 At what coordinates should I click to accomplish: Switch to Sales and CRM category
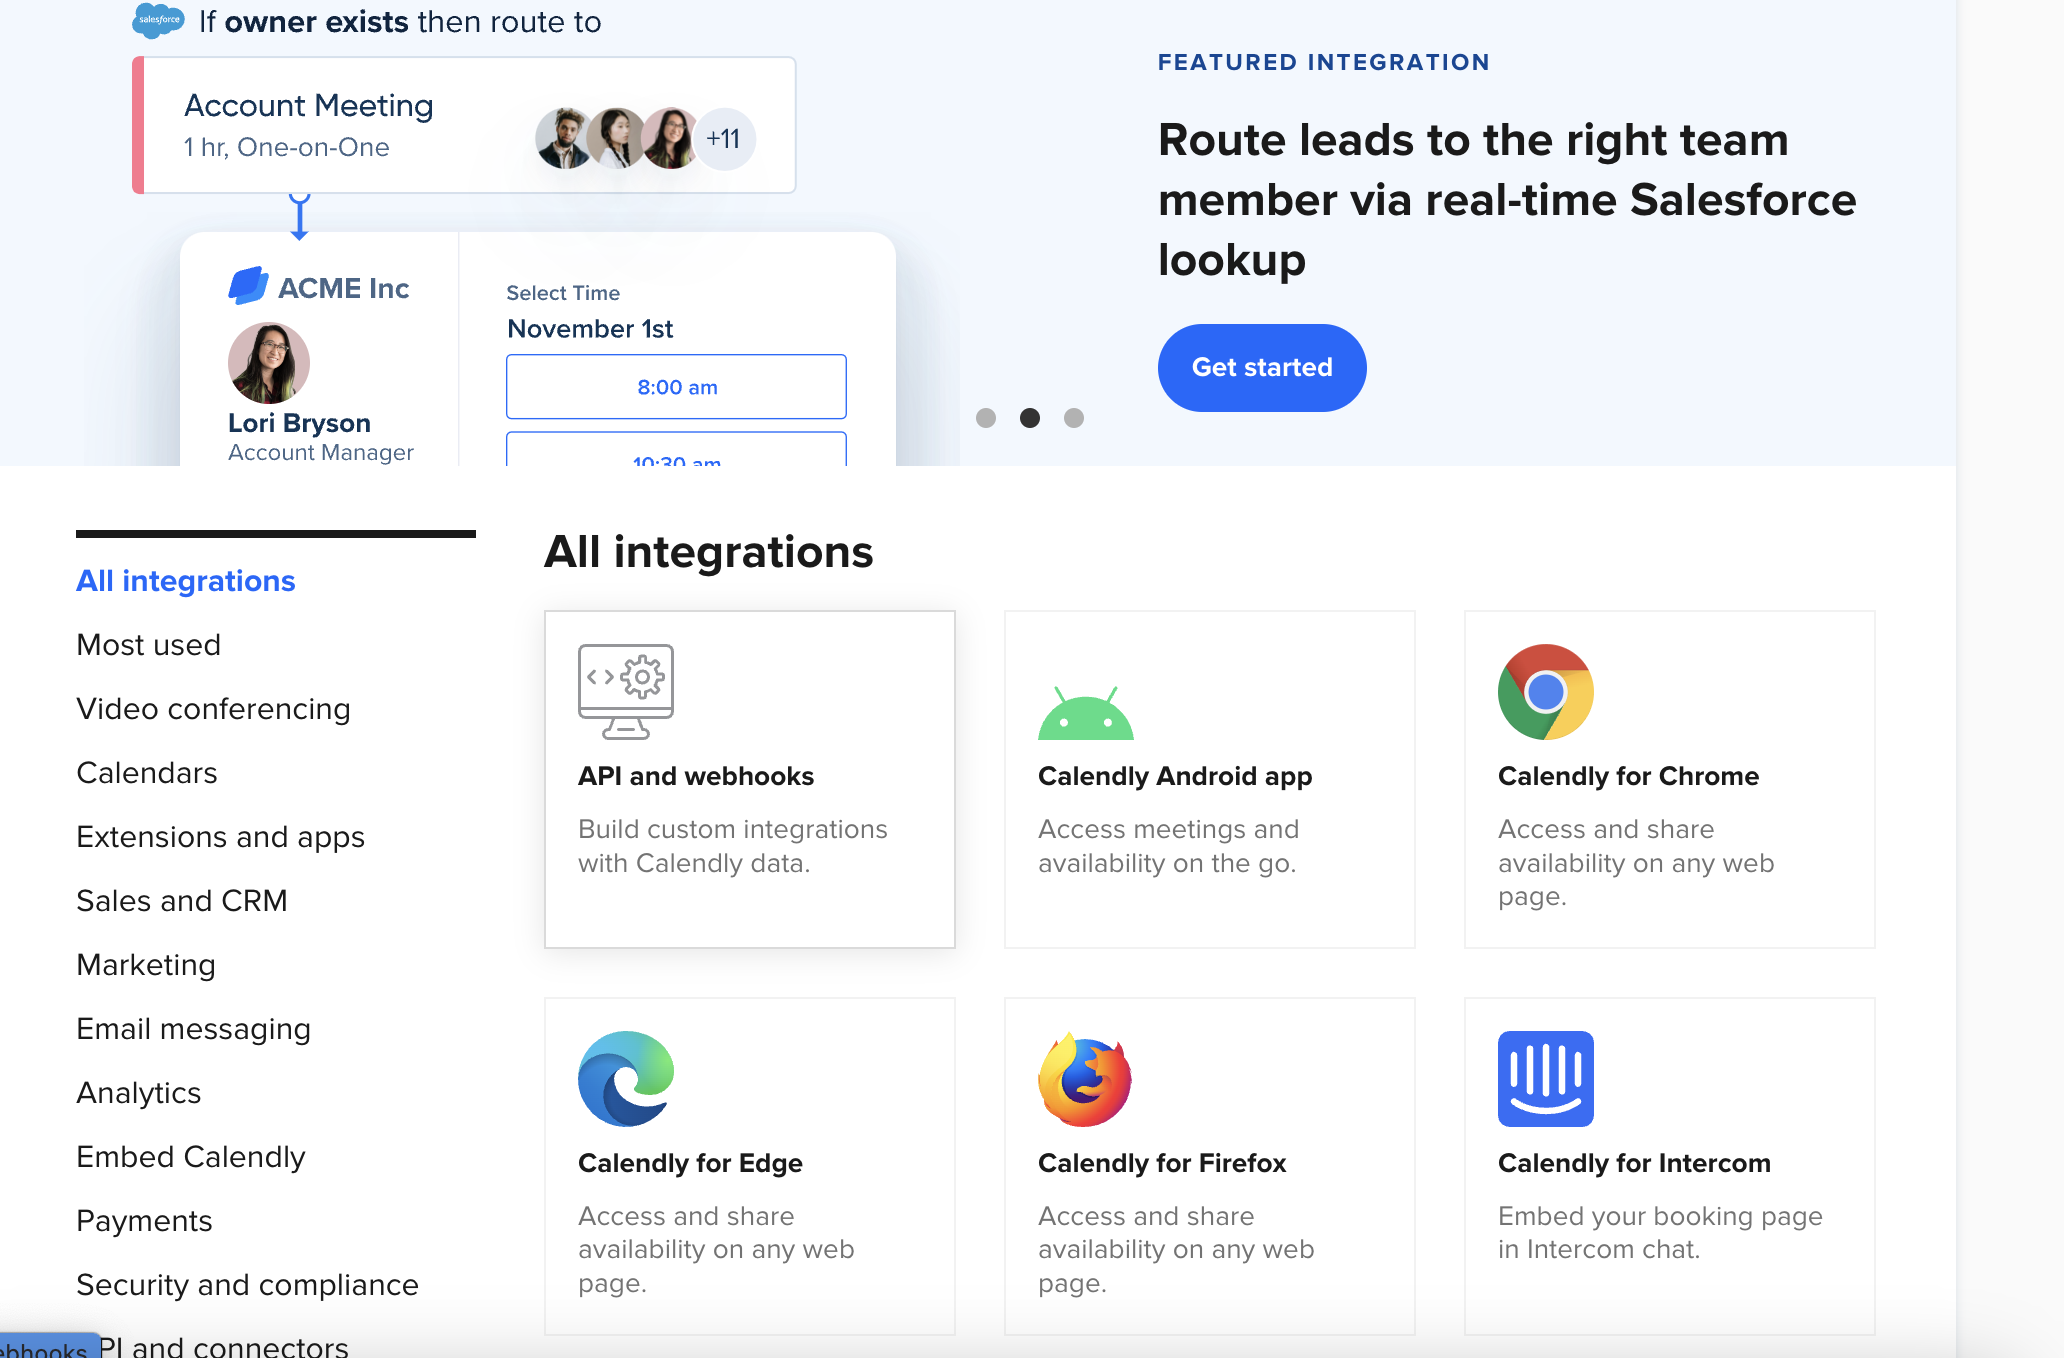coord(181,901)
